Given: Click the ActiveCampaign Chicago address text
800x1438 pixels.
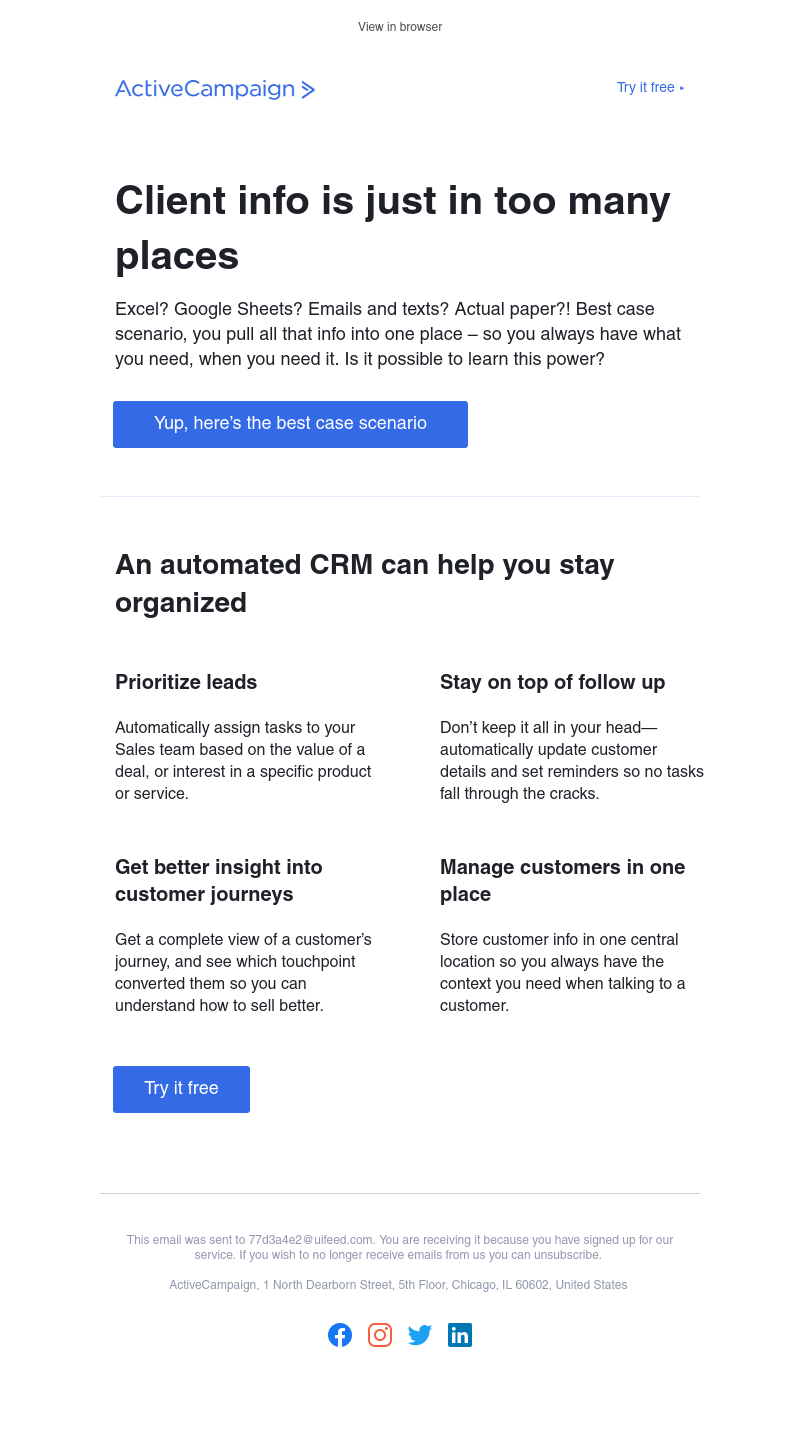Looking at the screenshot, I should tap(398, 1285).
